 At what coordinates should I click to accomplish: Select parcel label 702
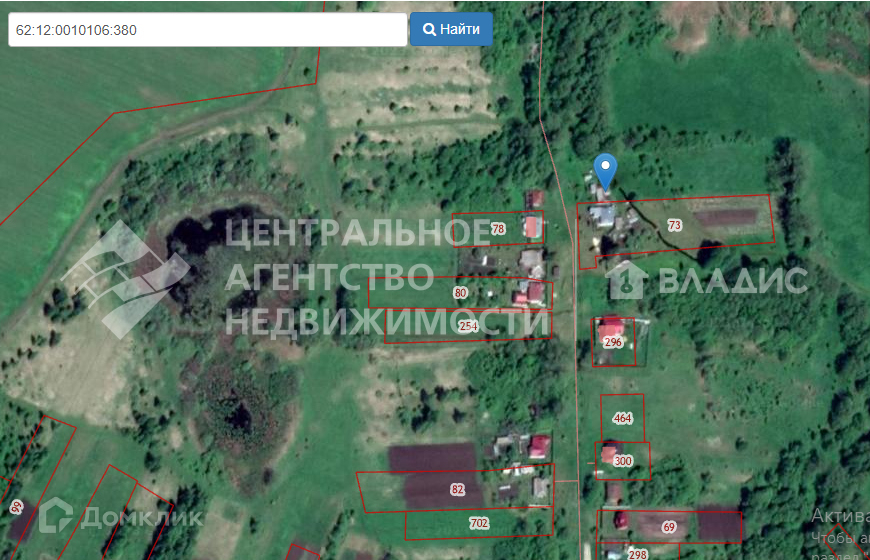click(479, 523)
